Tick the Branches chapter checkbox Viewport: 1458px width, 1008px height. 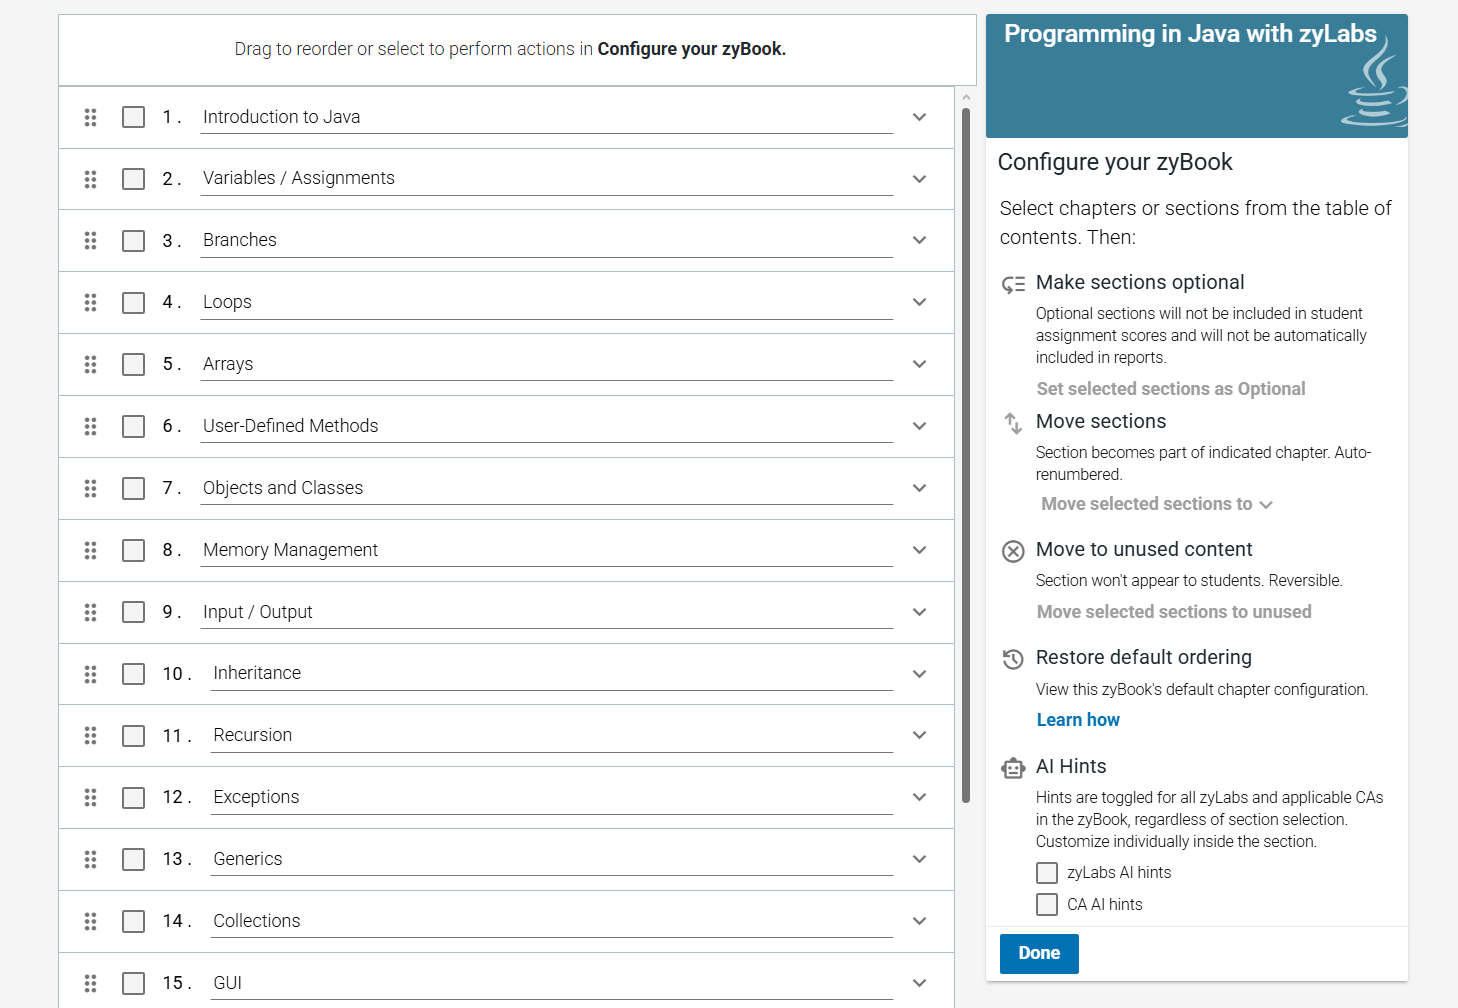(133, 241)
